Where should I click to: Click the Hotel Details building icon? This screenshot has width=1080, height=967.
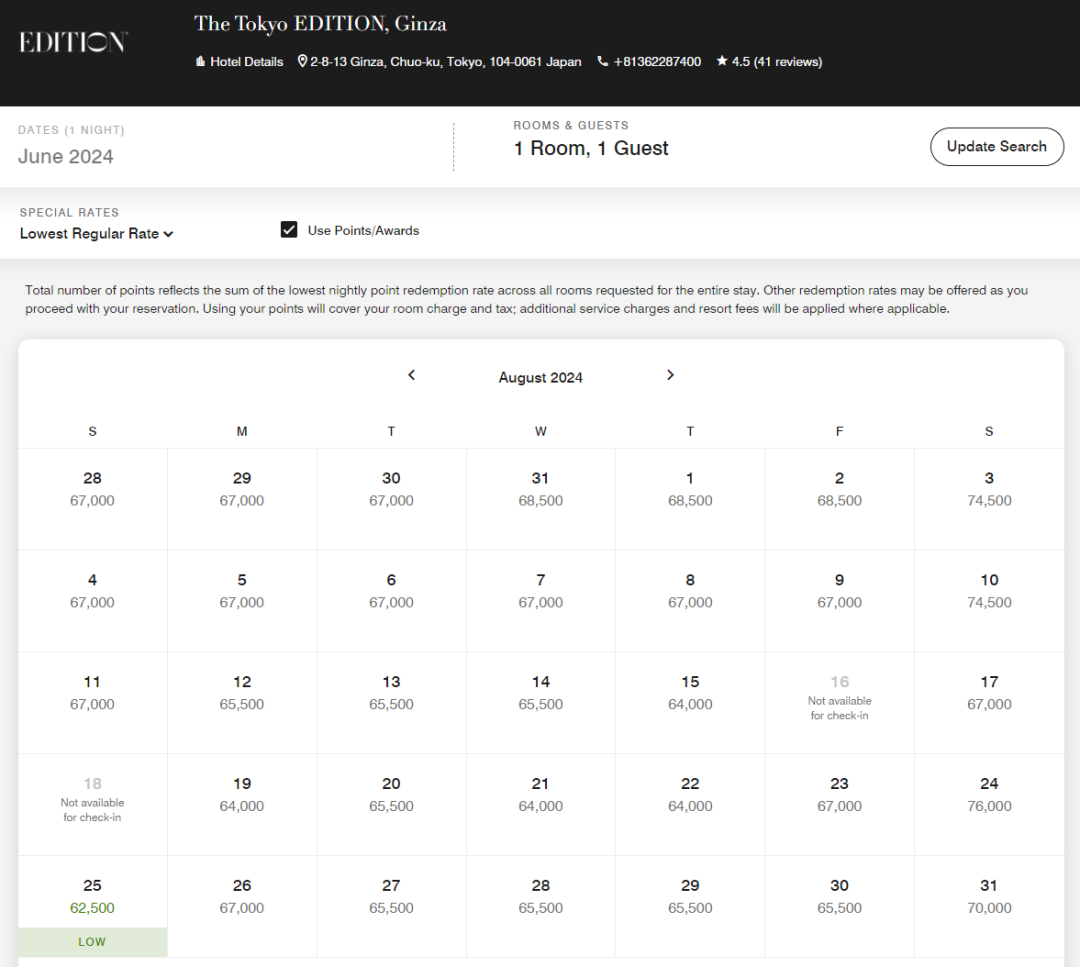[x=200, y=62]
